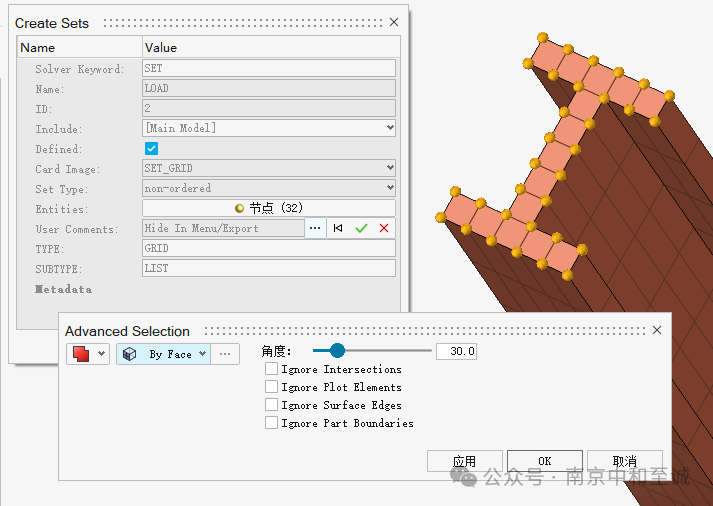
Task: Confirm entity selection with green checkmark
Action: 362,228
